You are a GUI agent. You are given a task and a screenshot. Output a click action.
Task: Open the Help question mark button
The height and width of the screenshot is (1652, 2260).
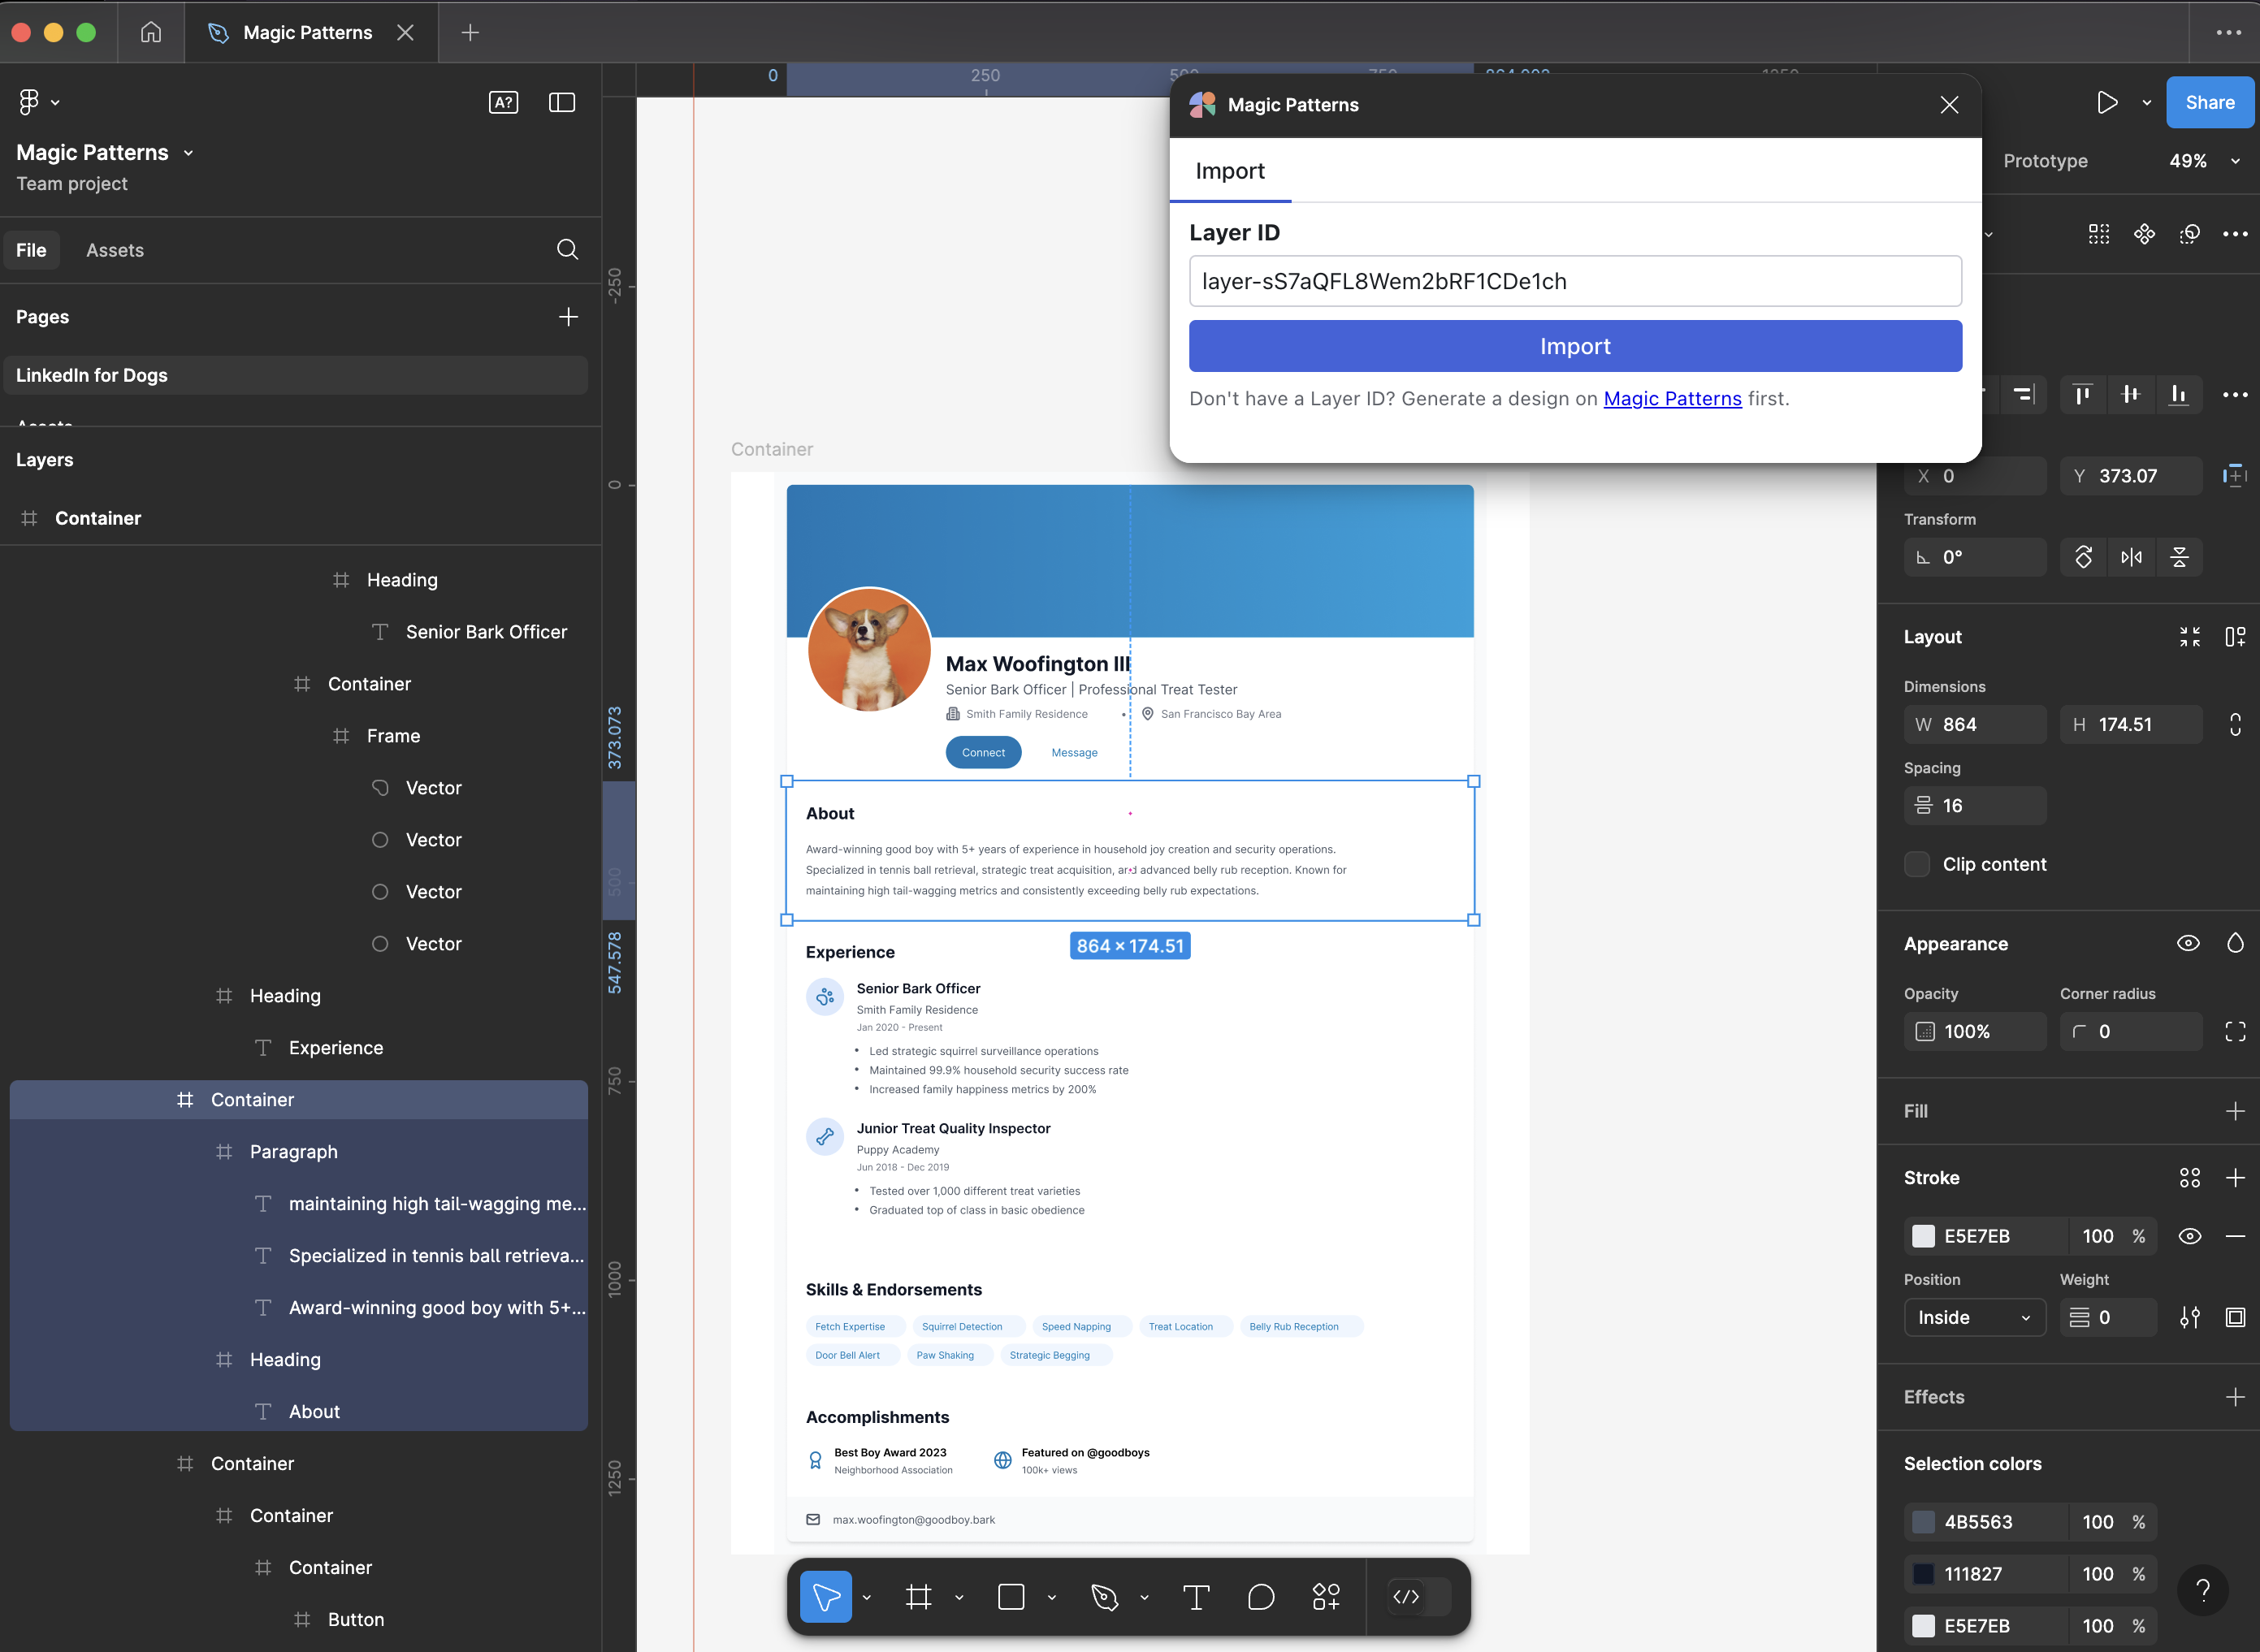[x=2203, y=1590]
